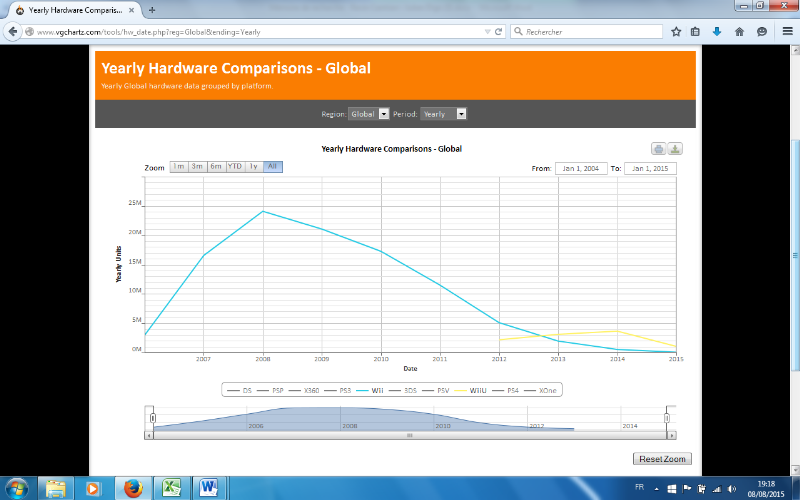Go back with browser back arrow
This screenshot has height=500, width=800.
click(x=12, y=32)
